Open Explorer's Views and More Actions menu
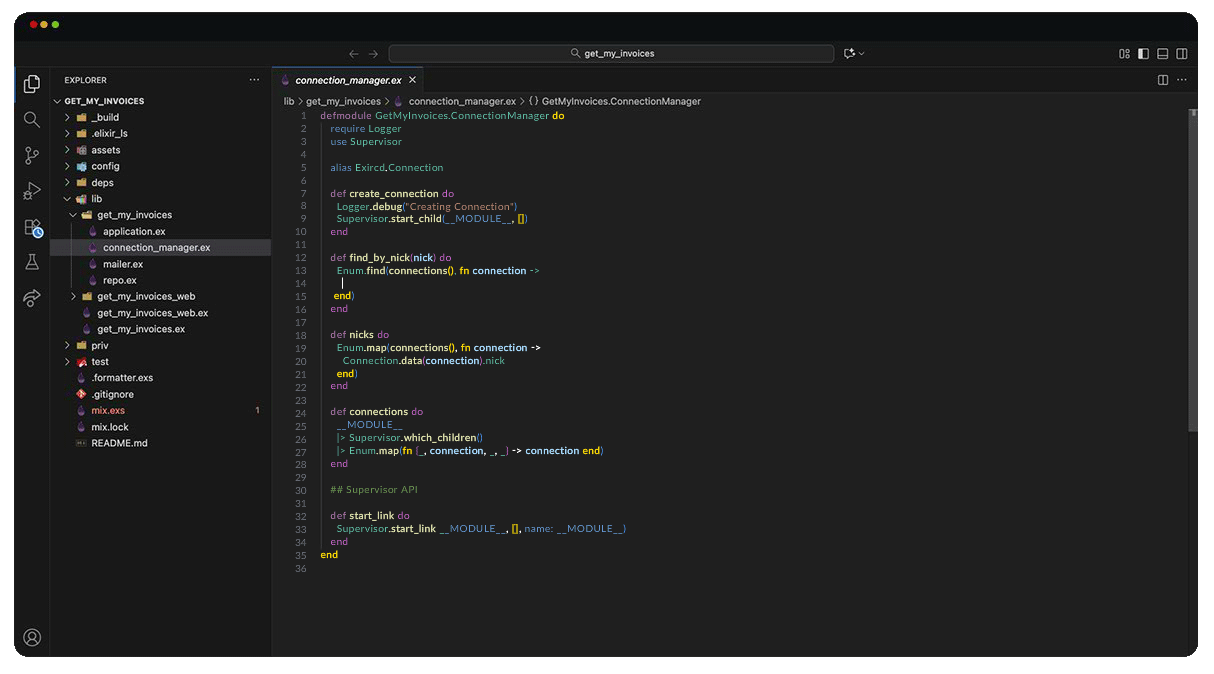The image size is (1214, 674). (x=254, y=80)
